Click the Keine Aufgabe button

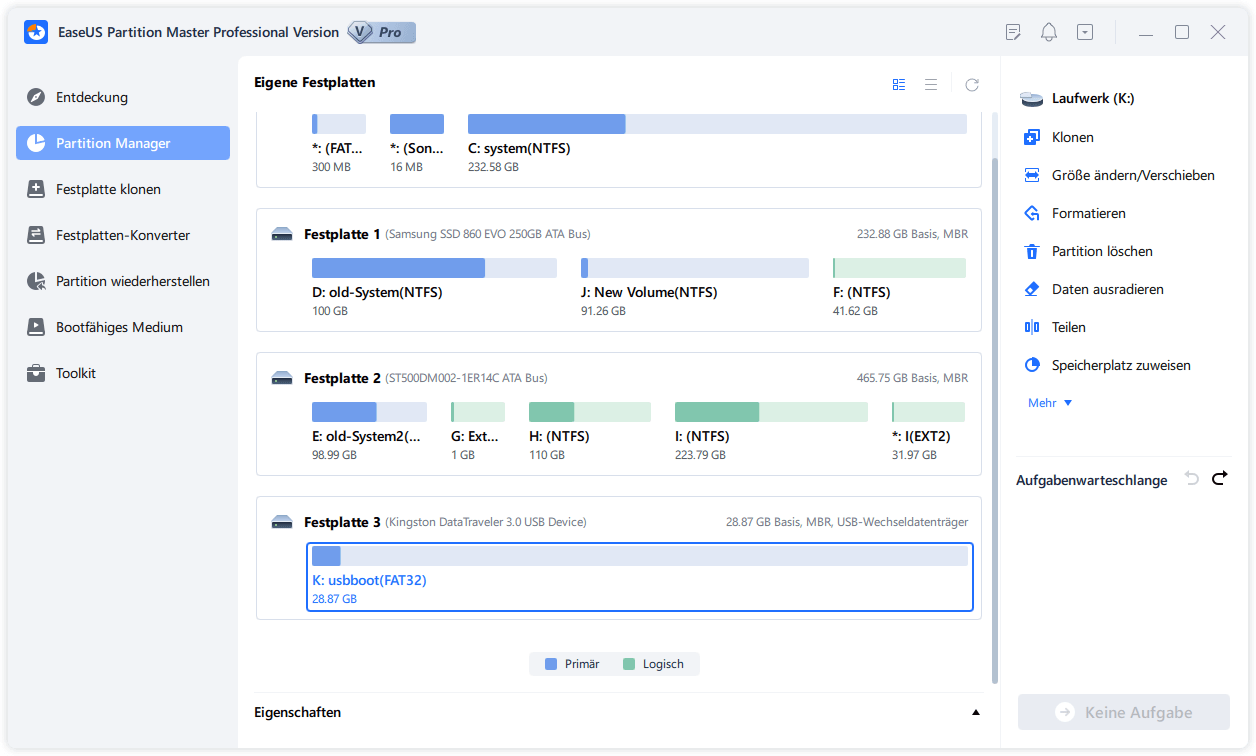click(x=1124, y=713)
